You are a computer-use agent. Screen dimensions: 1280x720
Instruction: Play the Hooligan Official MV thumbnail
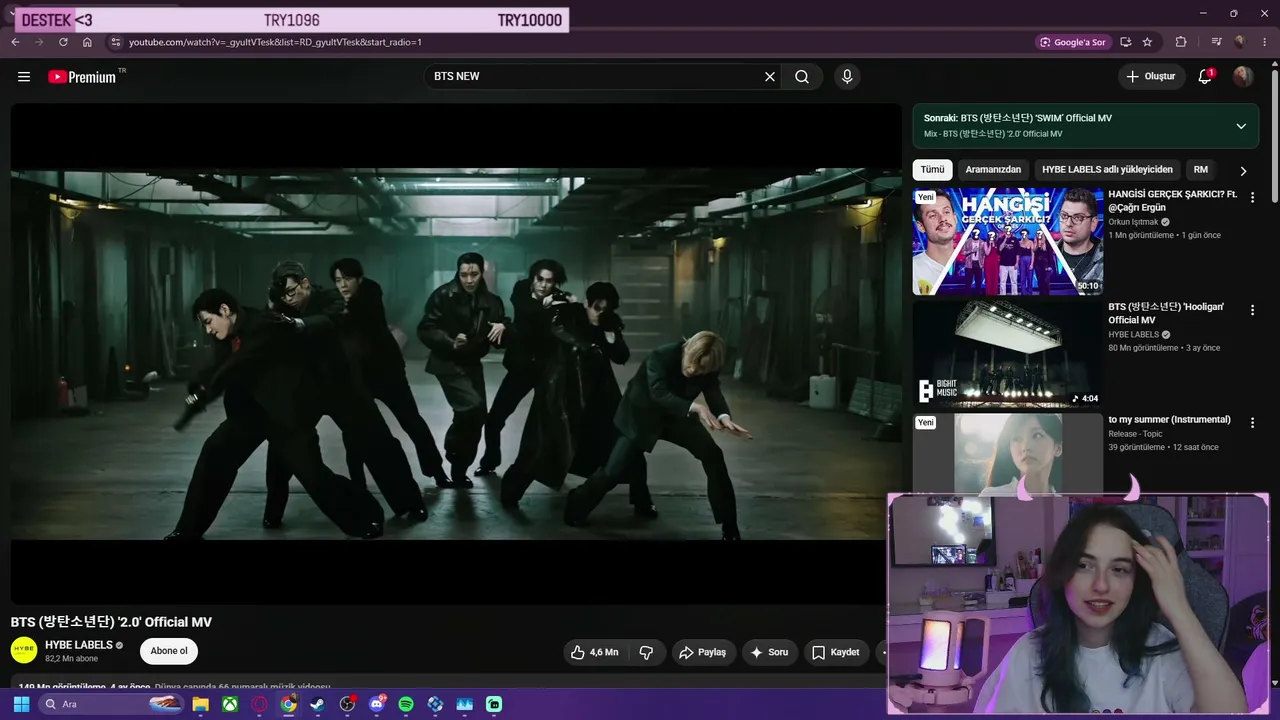pyautogui.click(x=1007, y=354)
